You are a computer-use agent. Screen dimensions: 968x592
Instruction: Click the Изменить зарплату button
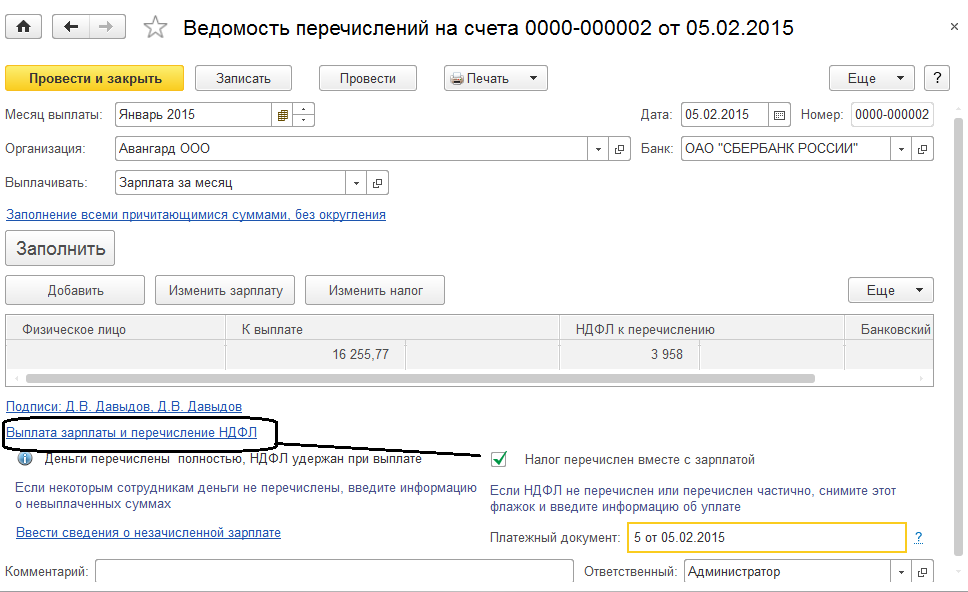pos(225,290)
